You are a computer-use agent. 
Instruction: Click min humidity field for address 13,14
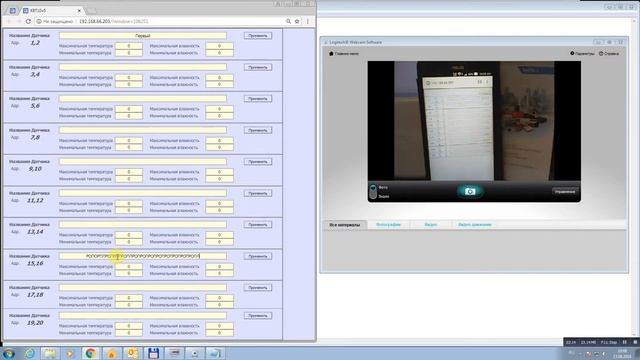[x=220, y=242]
